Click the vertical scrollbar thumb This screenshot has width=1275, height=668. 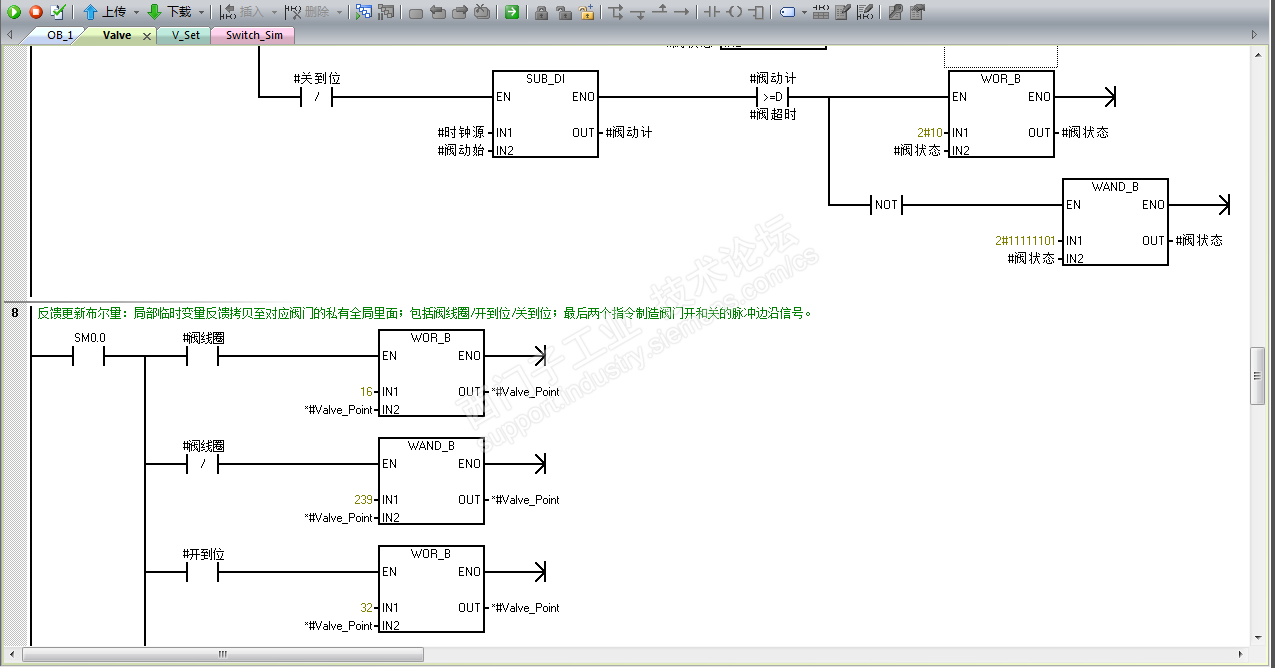(x=1258, y=376)
